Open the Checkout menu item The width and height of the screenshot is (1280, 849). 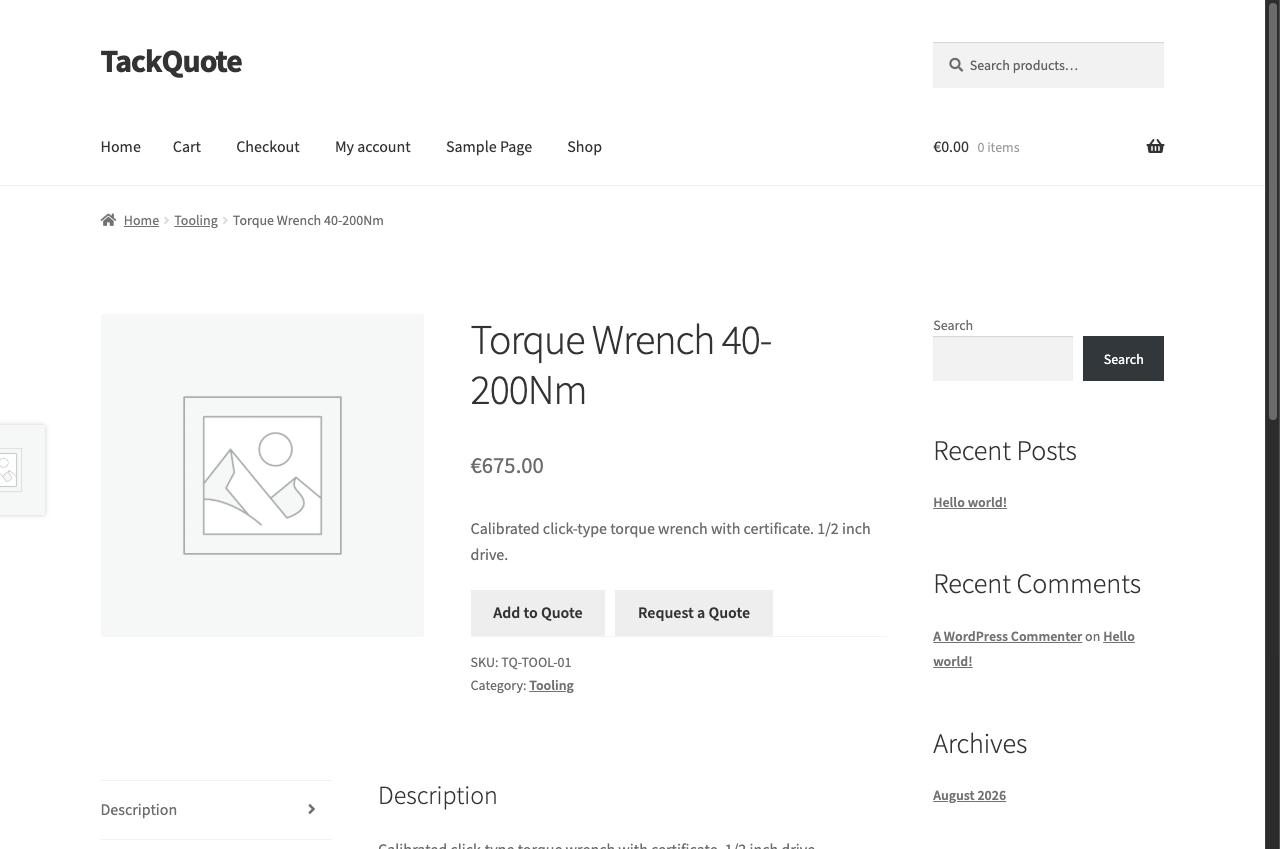(268, 147)
